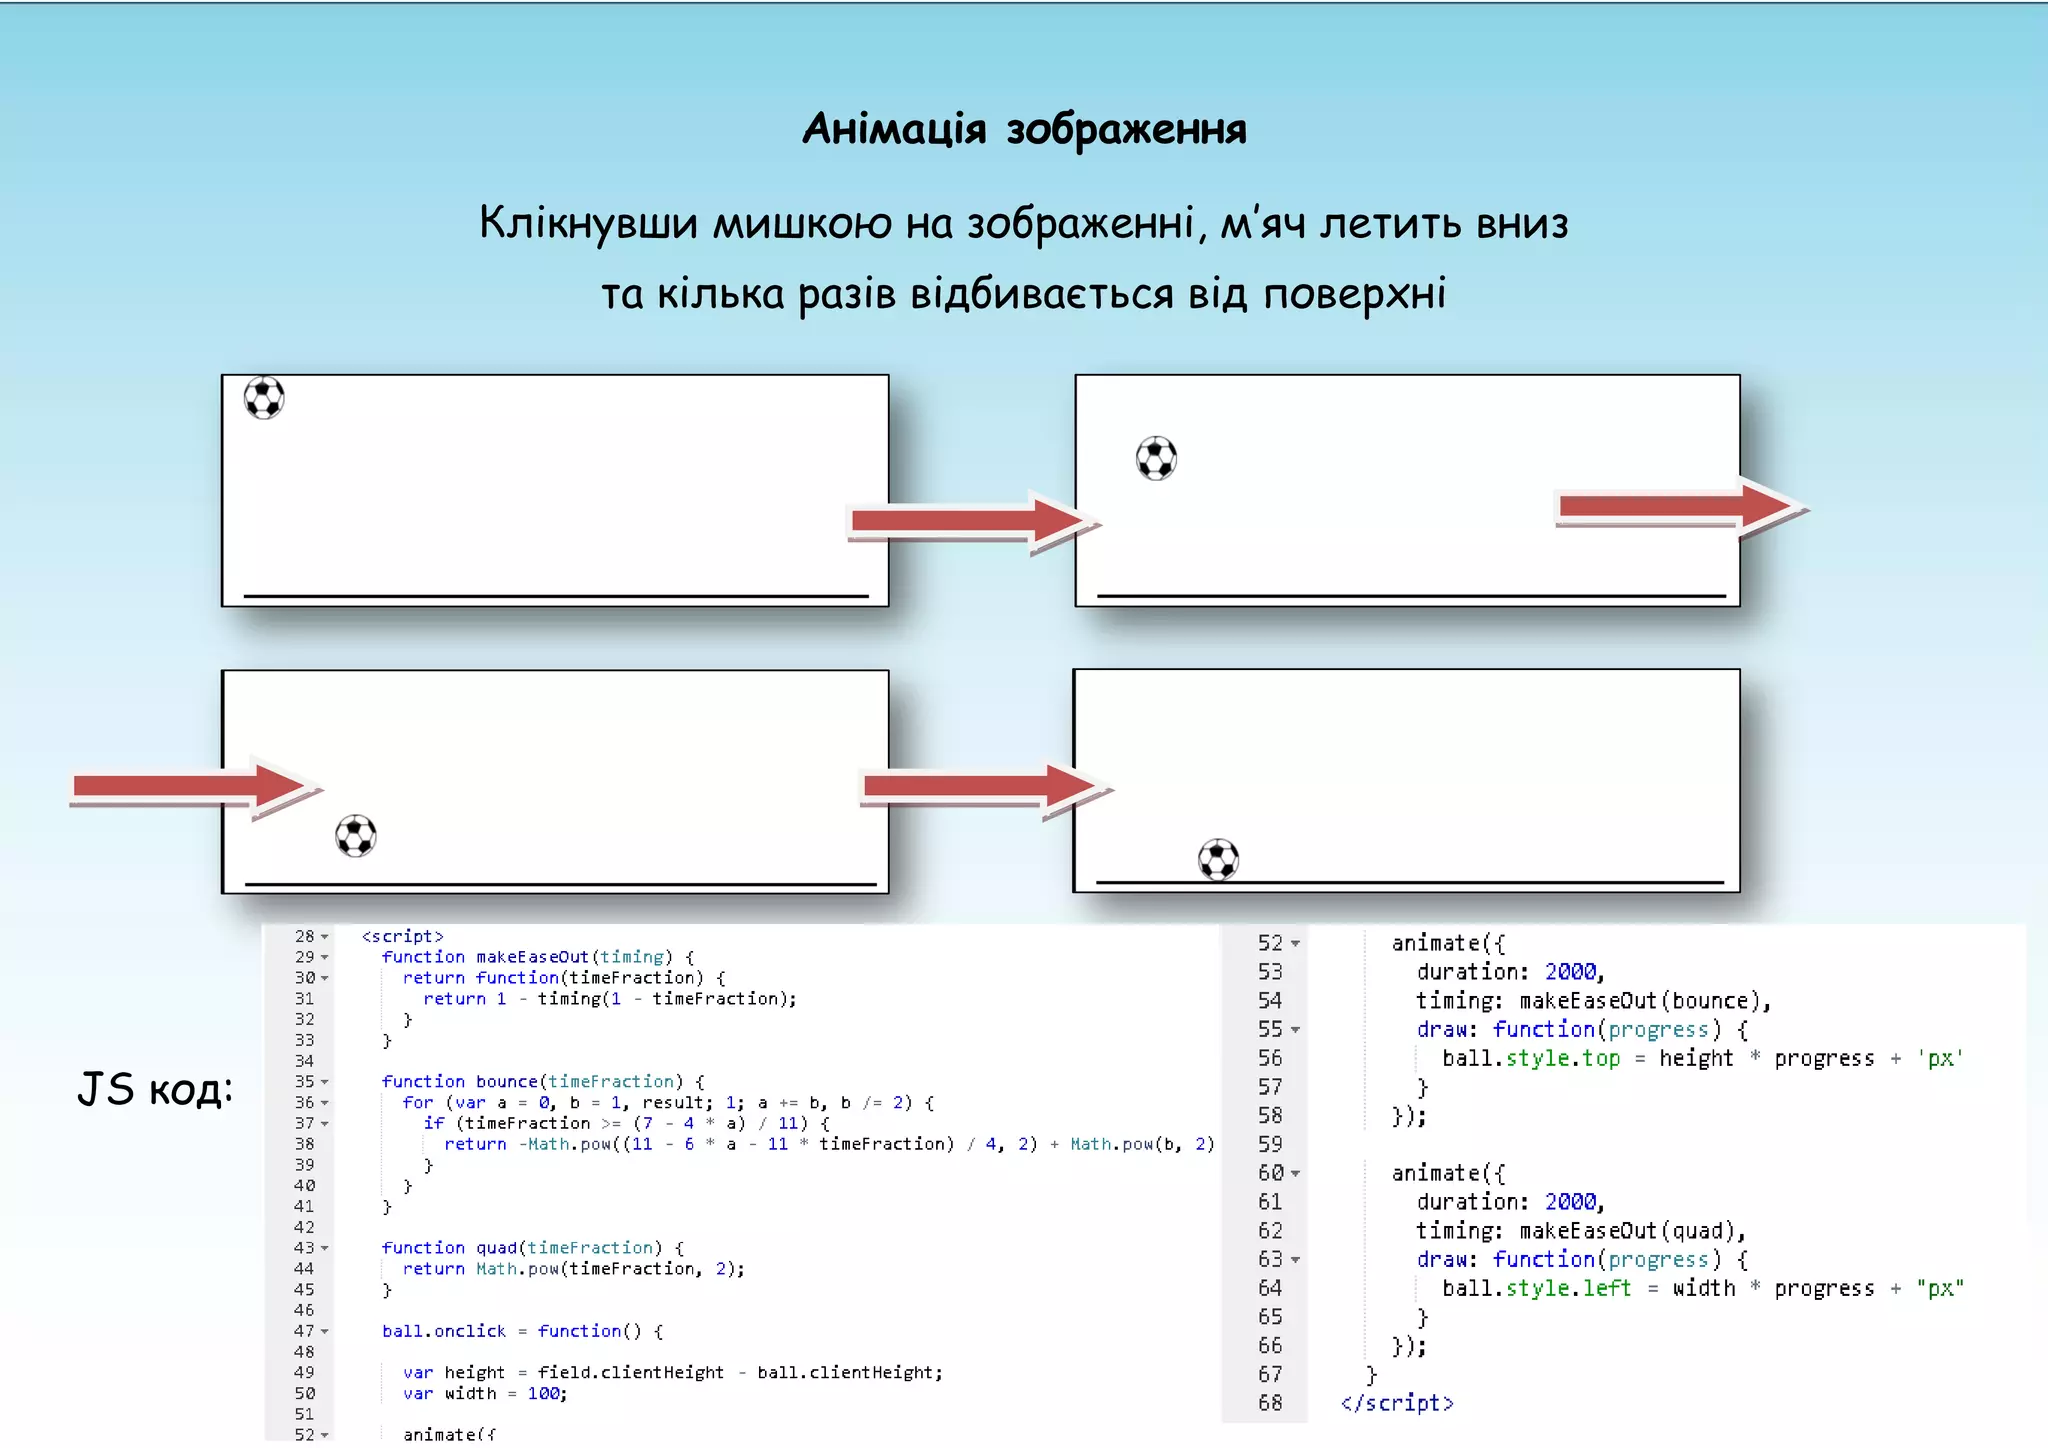The width and height of the screenshot is (2048, 1448).
Task: Click the 'return -Math.pow' code line at 38
Action: (x=829, y=1144)
